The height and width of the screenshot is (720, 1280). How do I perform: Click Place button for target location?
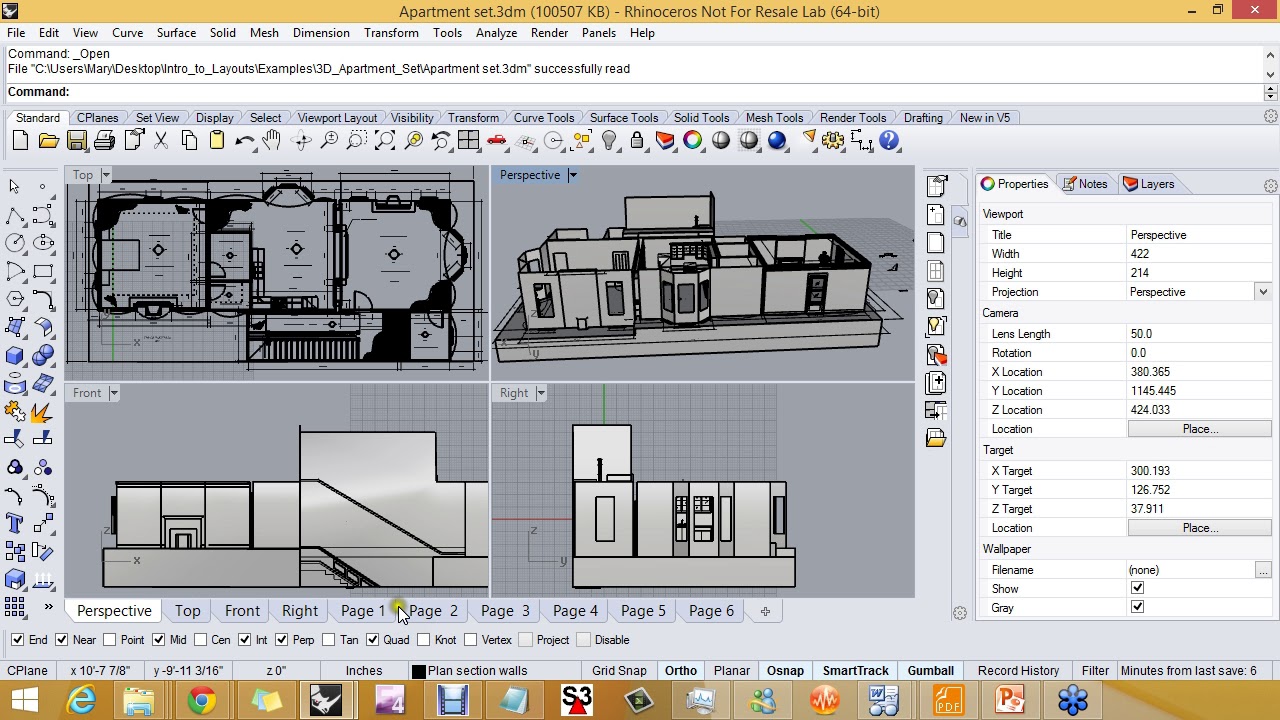pyautogui.click(x=1199, y=528)
